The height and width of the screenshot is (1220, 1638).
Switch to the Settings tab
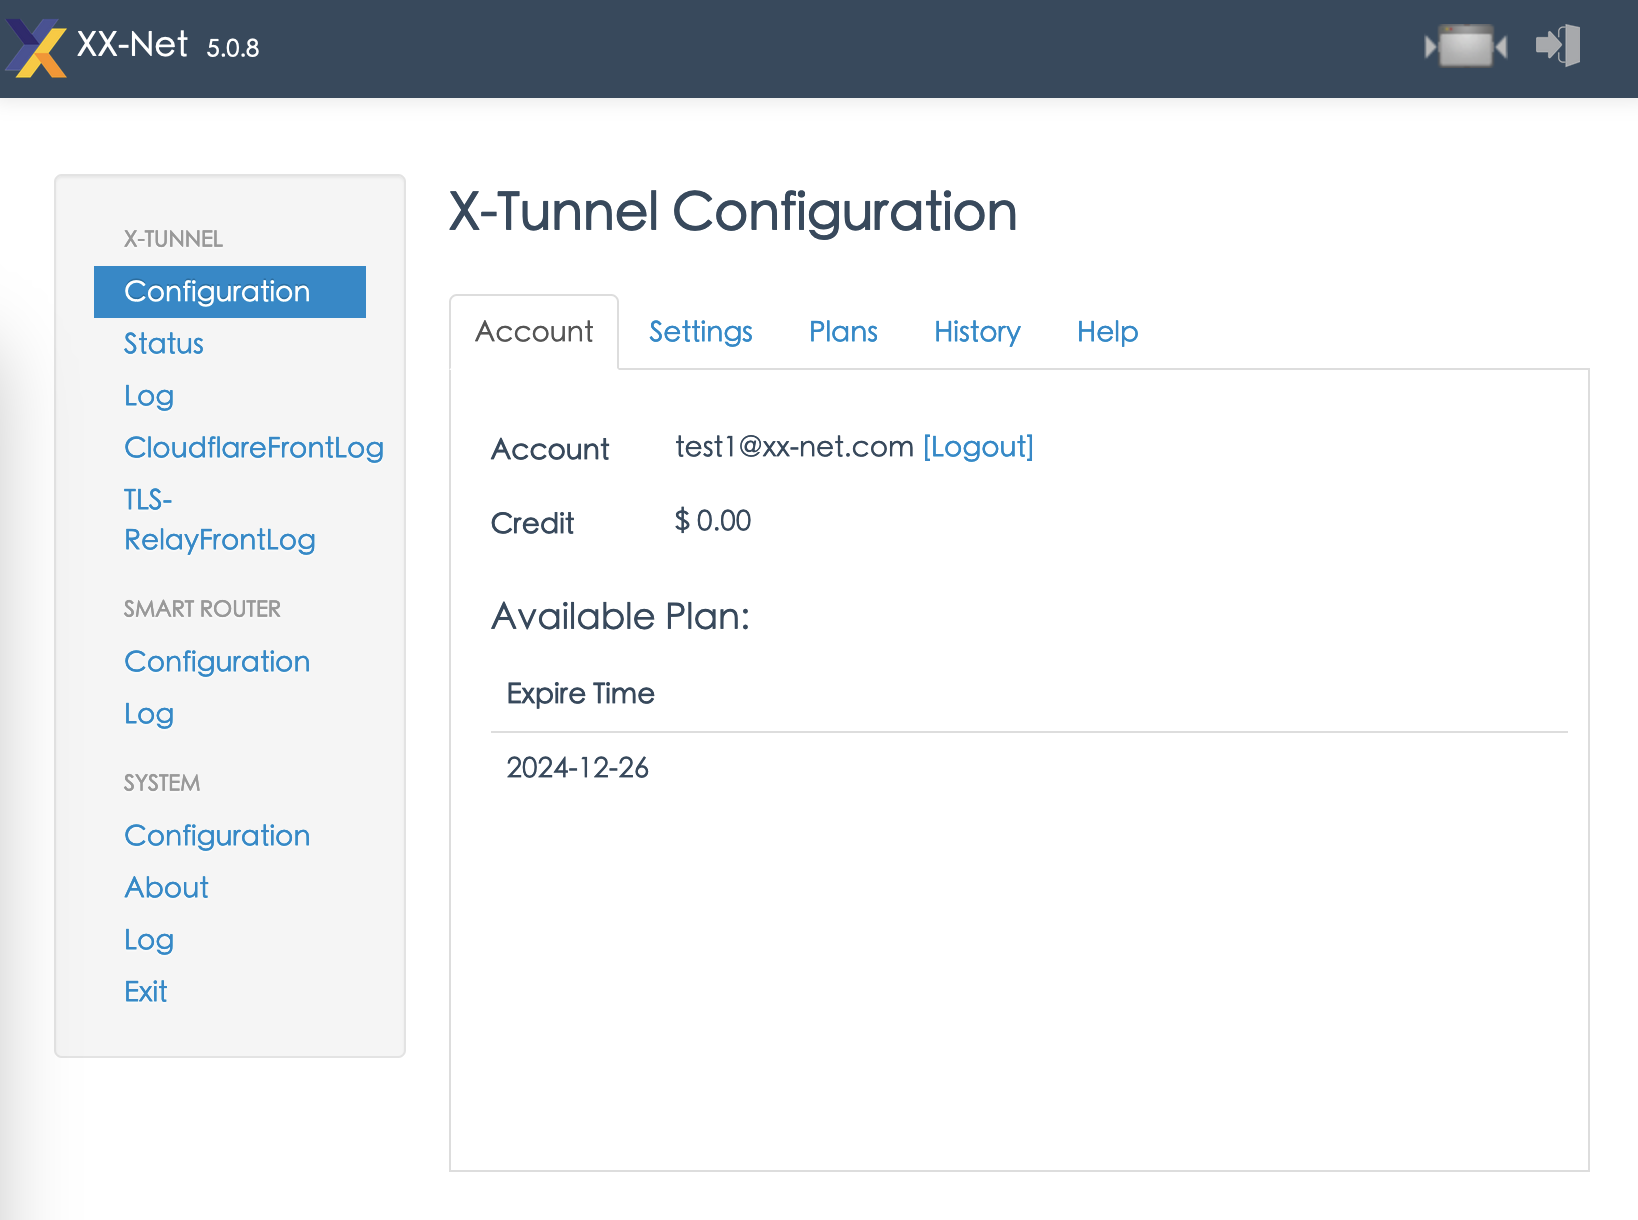(701, 332)
